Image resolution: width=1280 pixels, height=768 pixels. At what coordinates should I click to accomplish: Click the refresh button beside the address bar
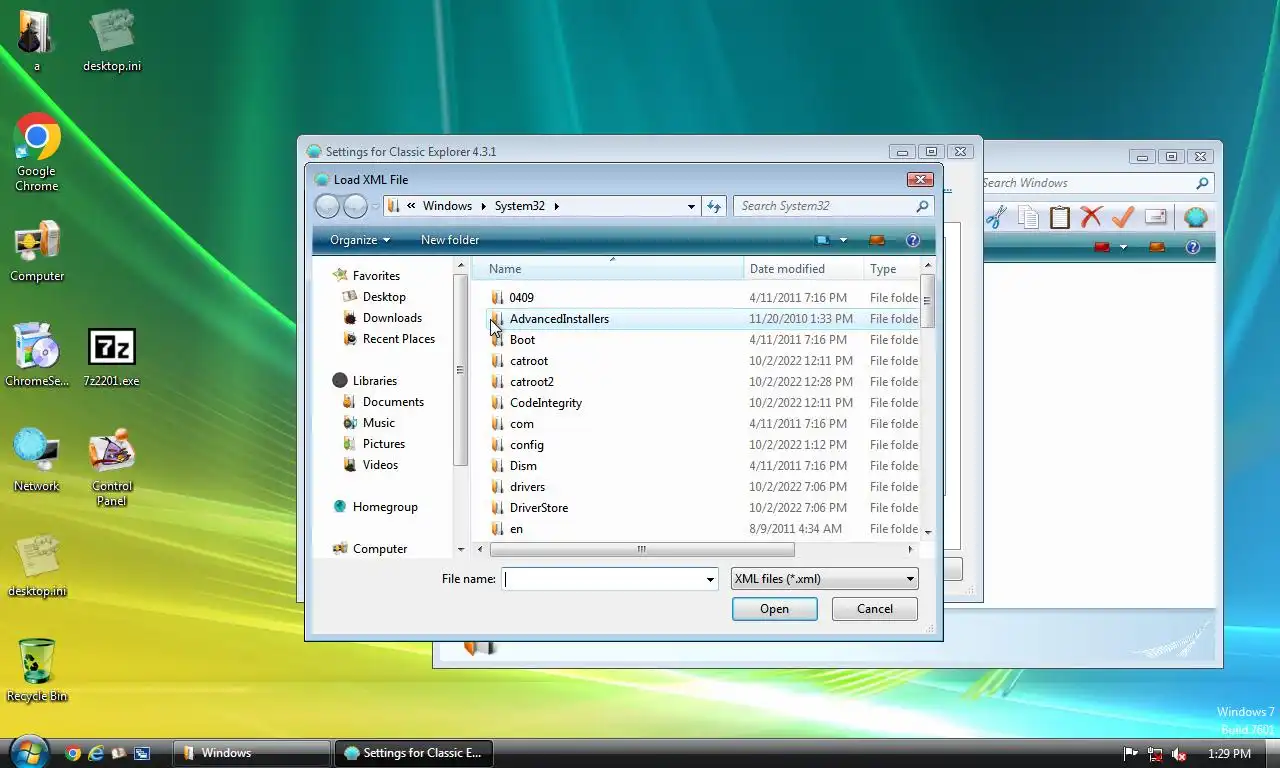tap(713, 206)
